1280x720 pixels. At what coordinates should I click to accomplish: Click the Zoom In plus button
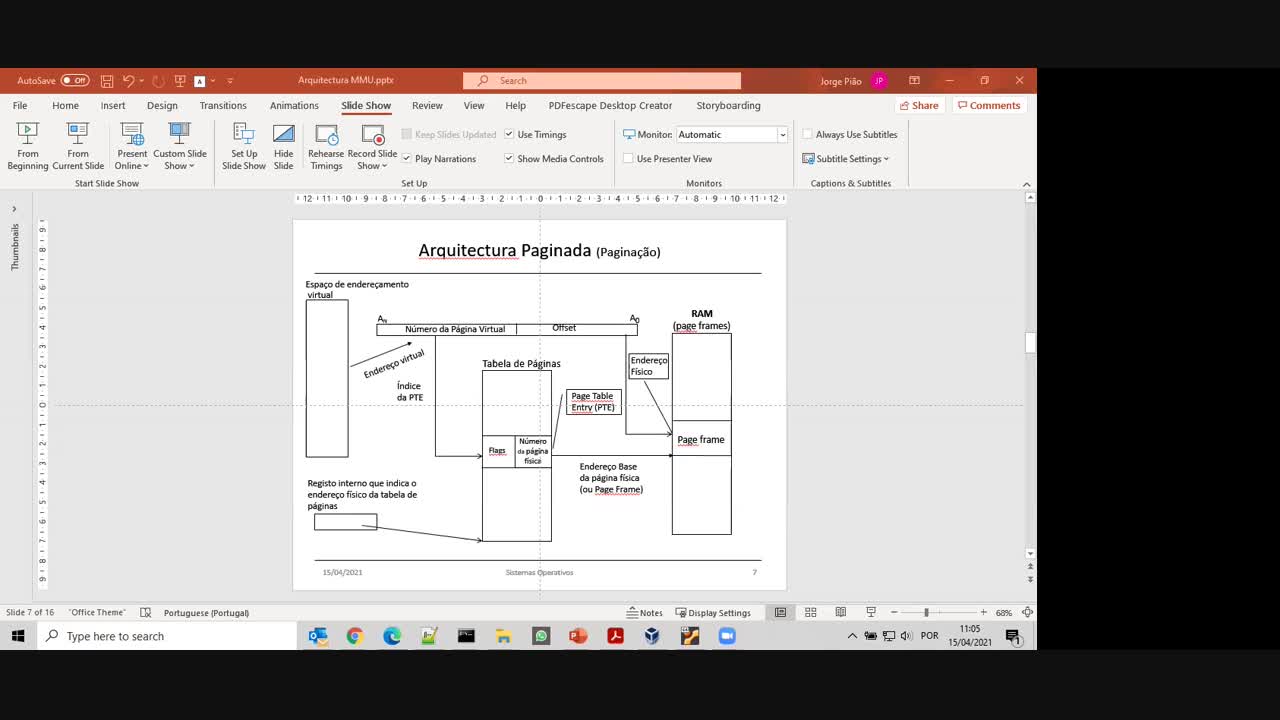click(x=984, y=612)
